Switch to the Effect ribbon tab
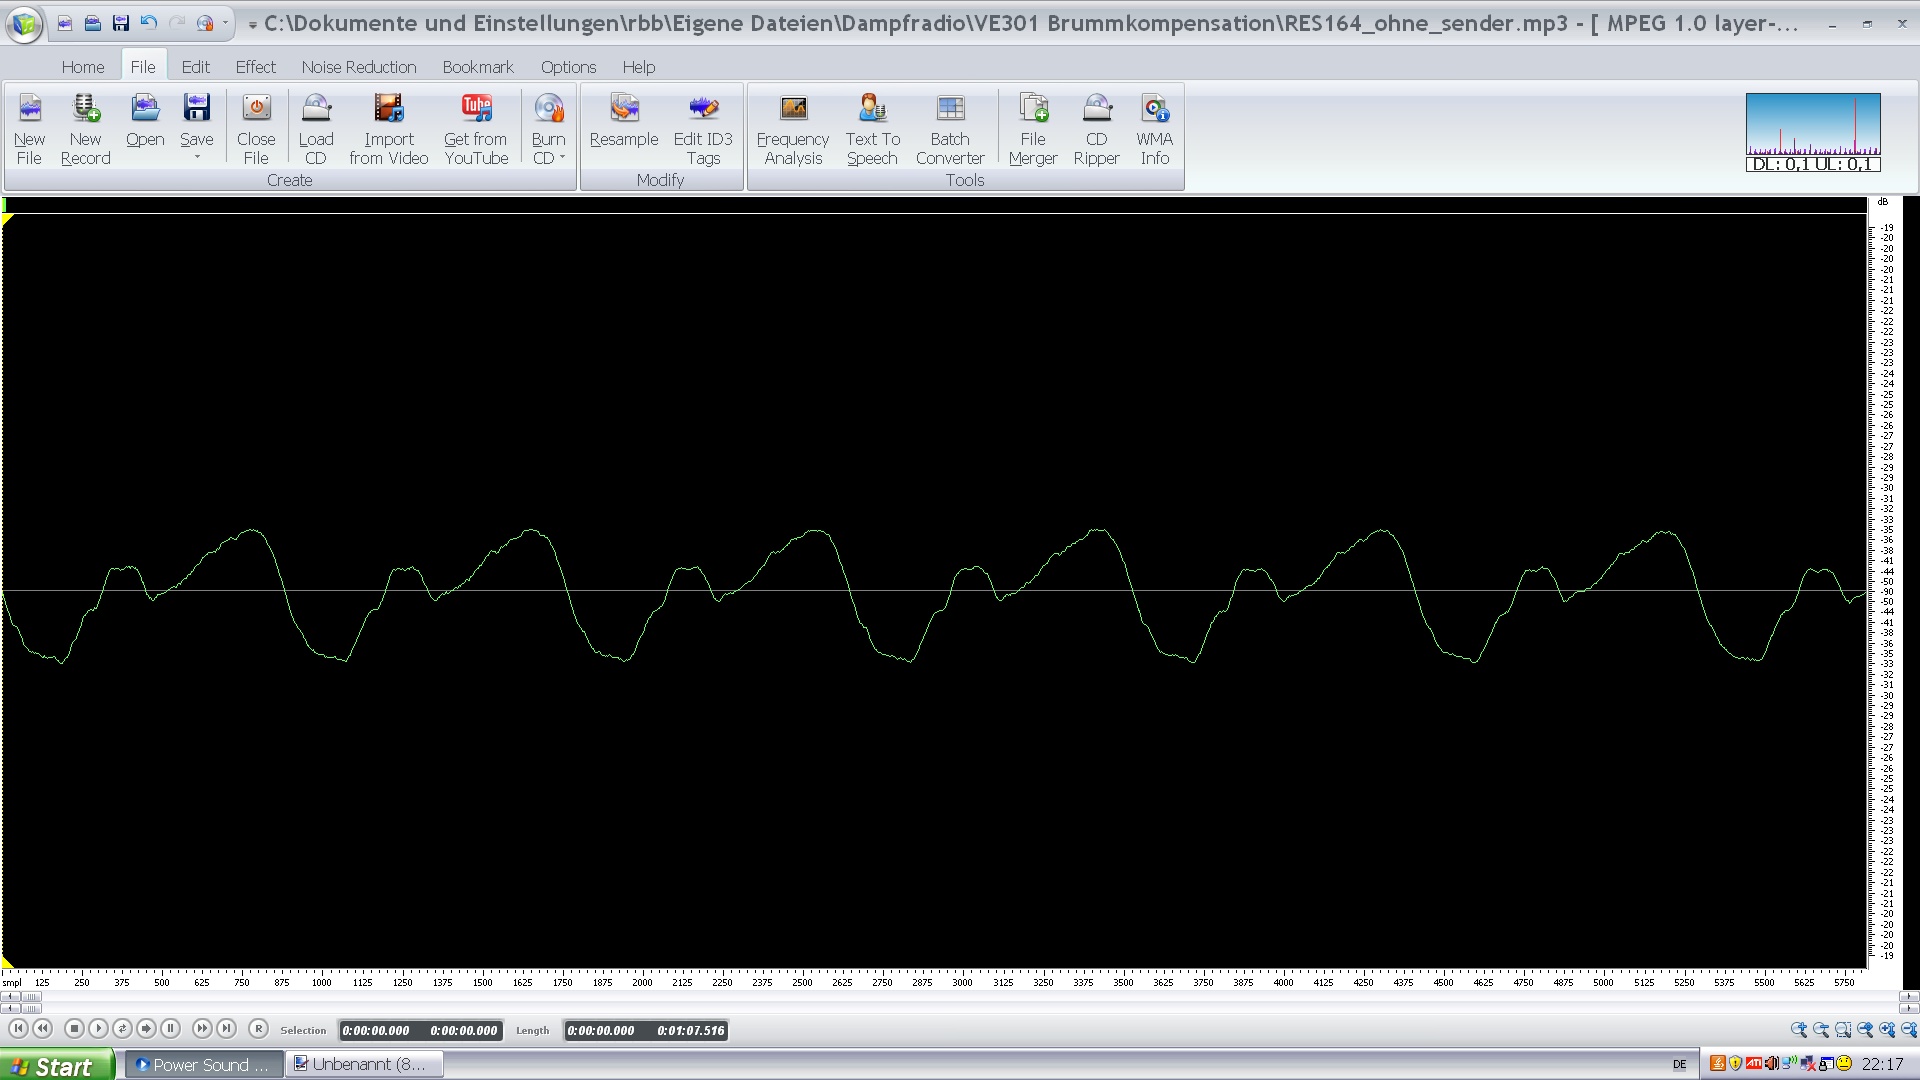The image size is (1920, 1080). (x=255, y=67)
